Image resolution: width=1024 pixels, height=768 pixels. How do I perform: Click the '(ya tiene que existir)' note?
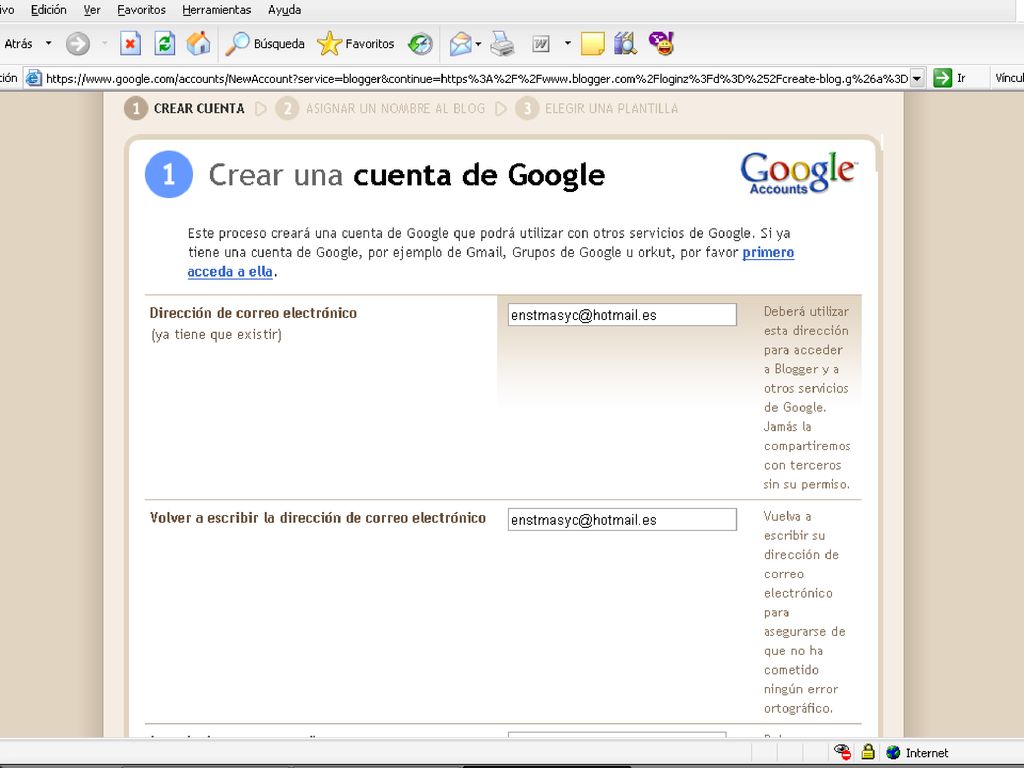pyautogui.click(x=216, y=334)
